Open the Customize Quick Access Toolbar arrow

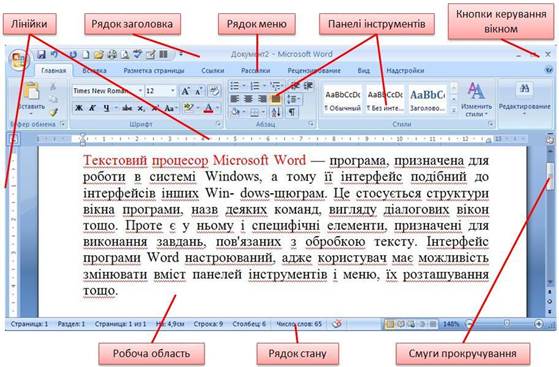click(181, 55)
